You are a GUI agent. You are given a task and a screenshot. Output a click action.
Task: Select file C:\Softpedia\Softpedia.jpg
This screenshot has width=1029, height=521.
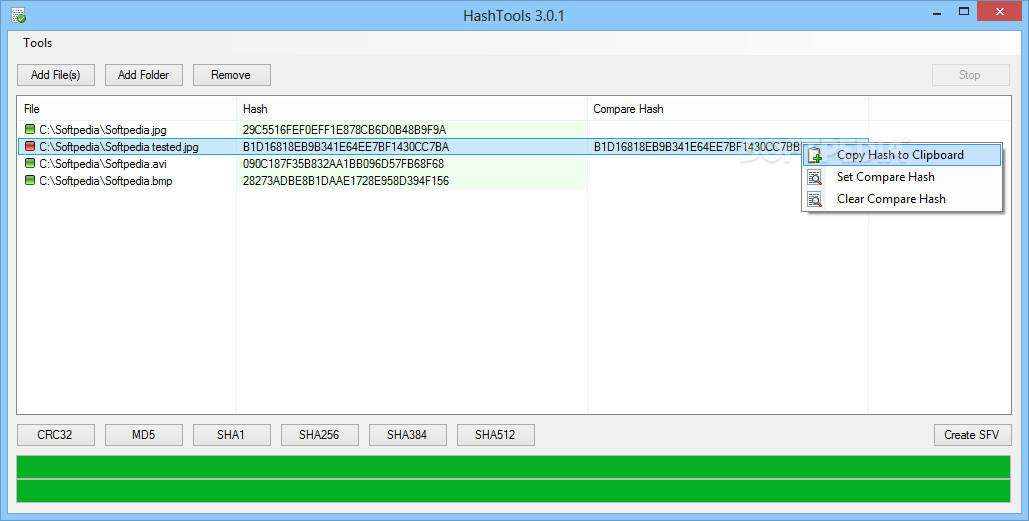(103, 129)
